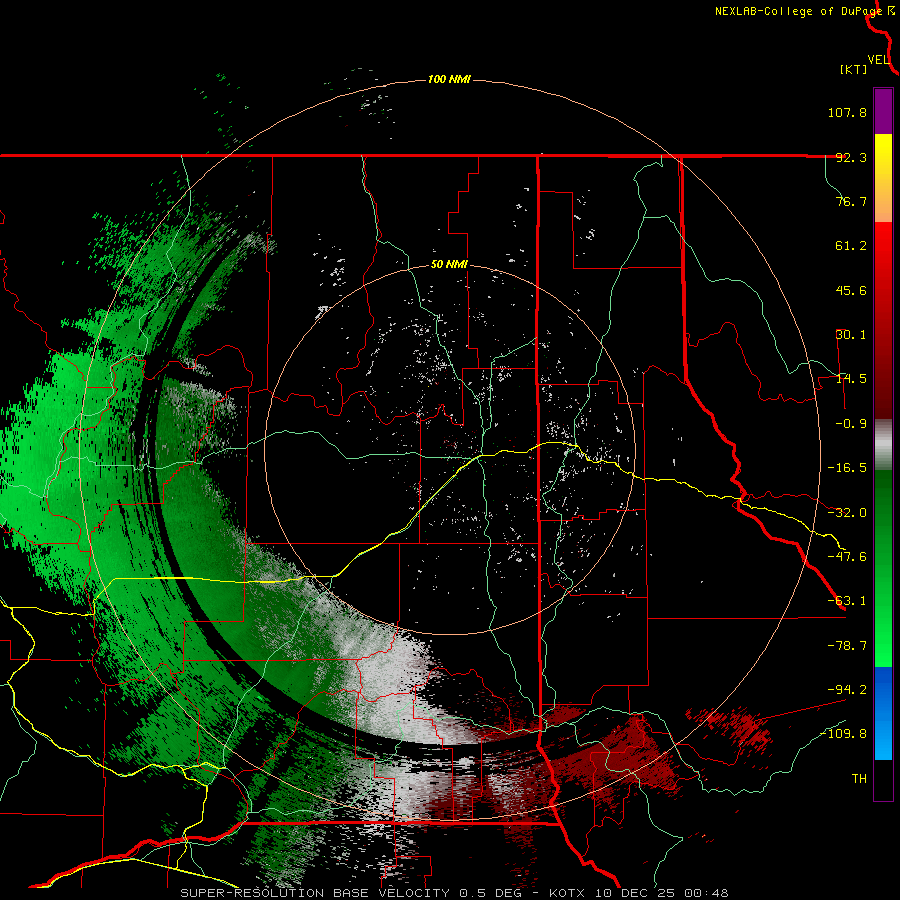
Task: Click the -47.6 velocity scale value
Action: 847,557
